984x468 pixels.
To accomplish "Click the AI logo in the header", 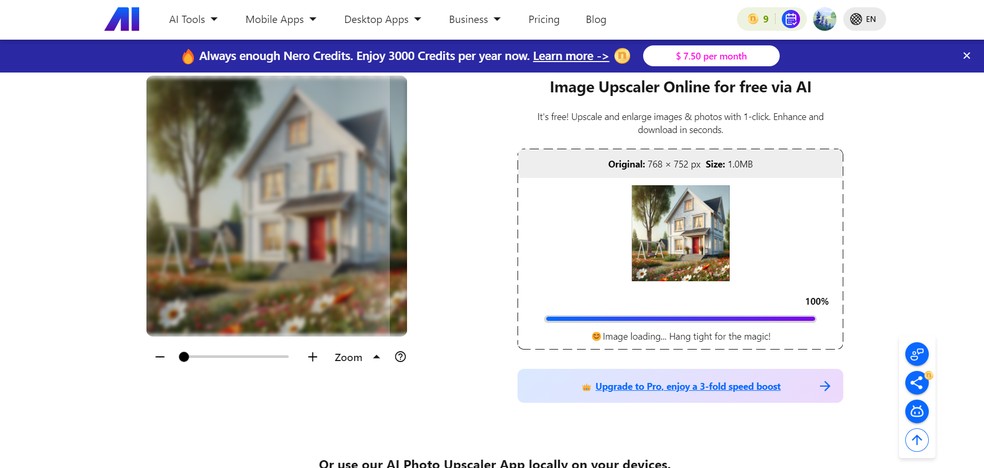I will [x=122, y=19].
